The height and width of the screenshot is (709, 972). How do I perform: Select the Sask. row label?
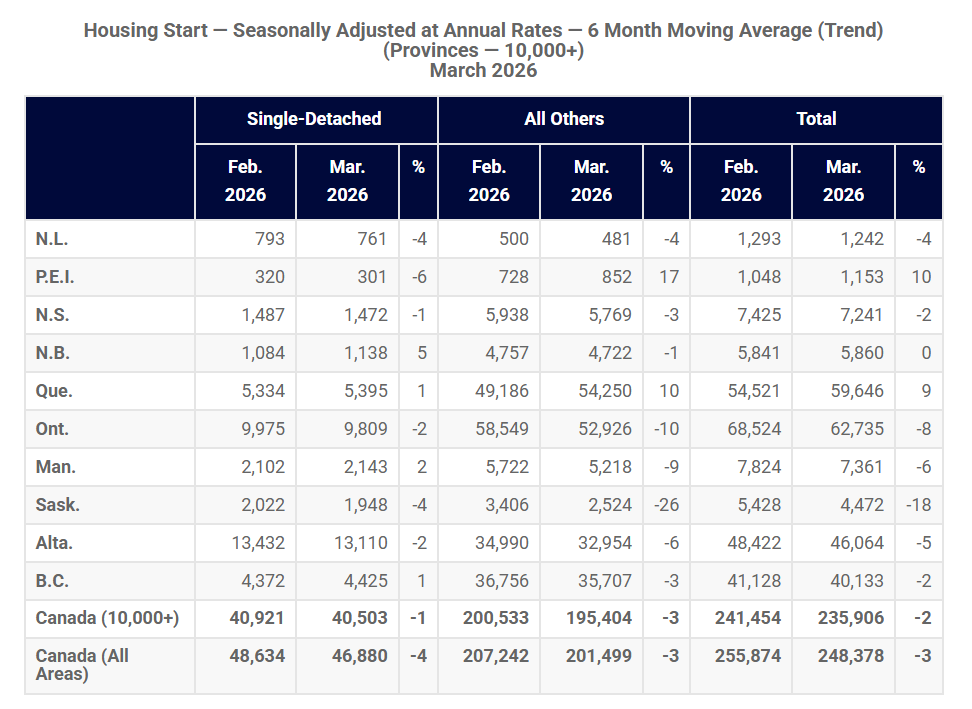point(57,505)
